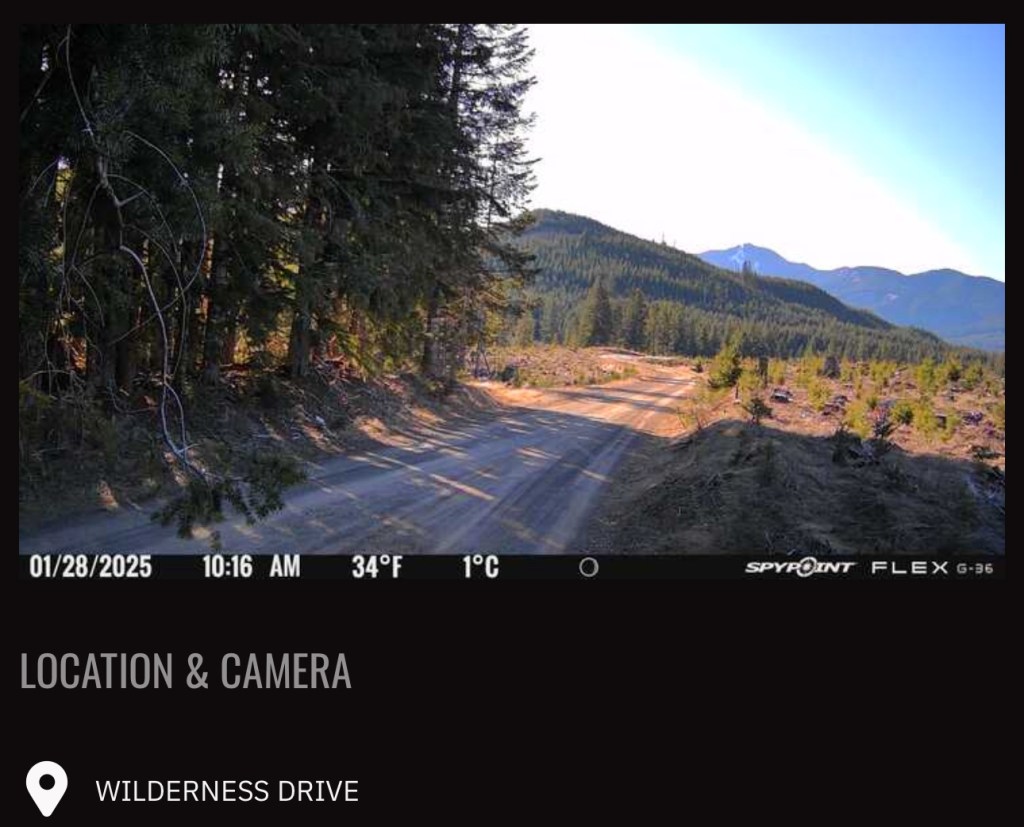Click the hanging bare branch in photo
This screenshot has width=1024, height=827.
coord(150,294)
